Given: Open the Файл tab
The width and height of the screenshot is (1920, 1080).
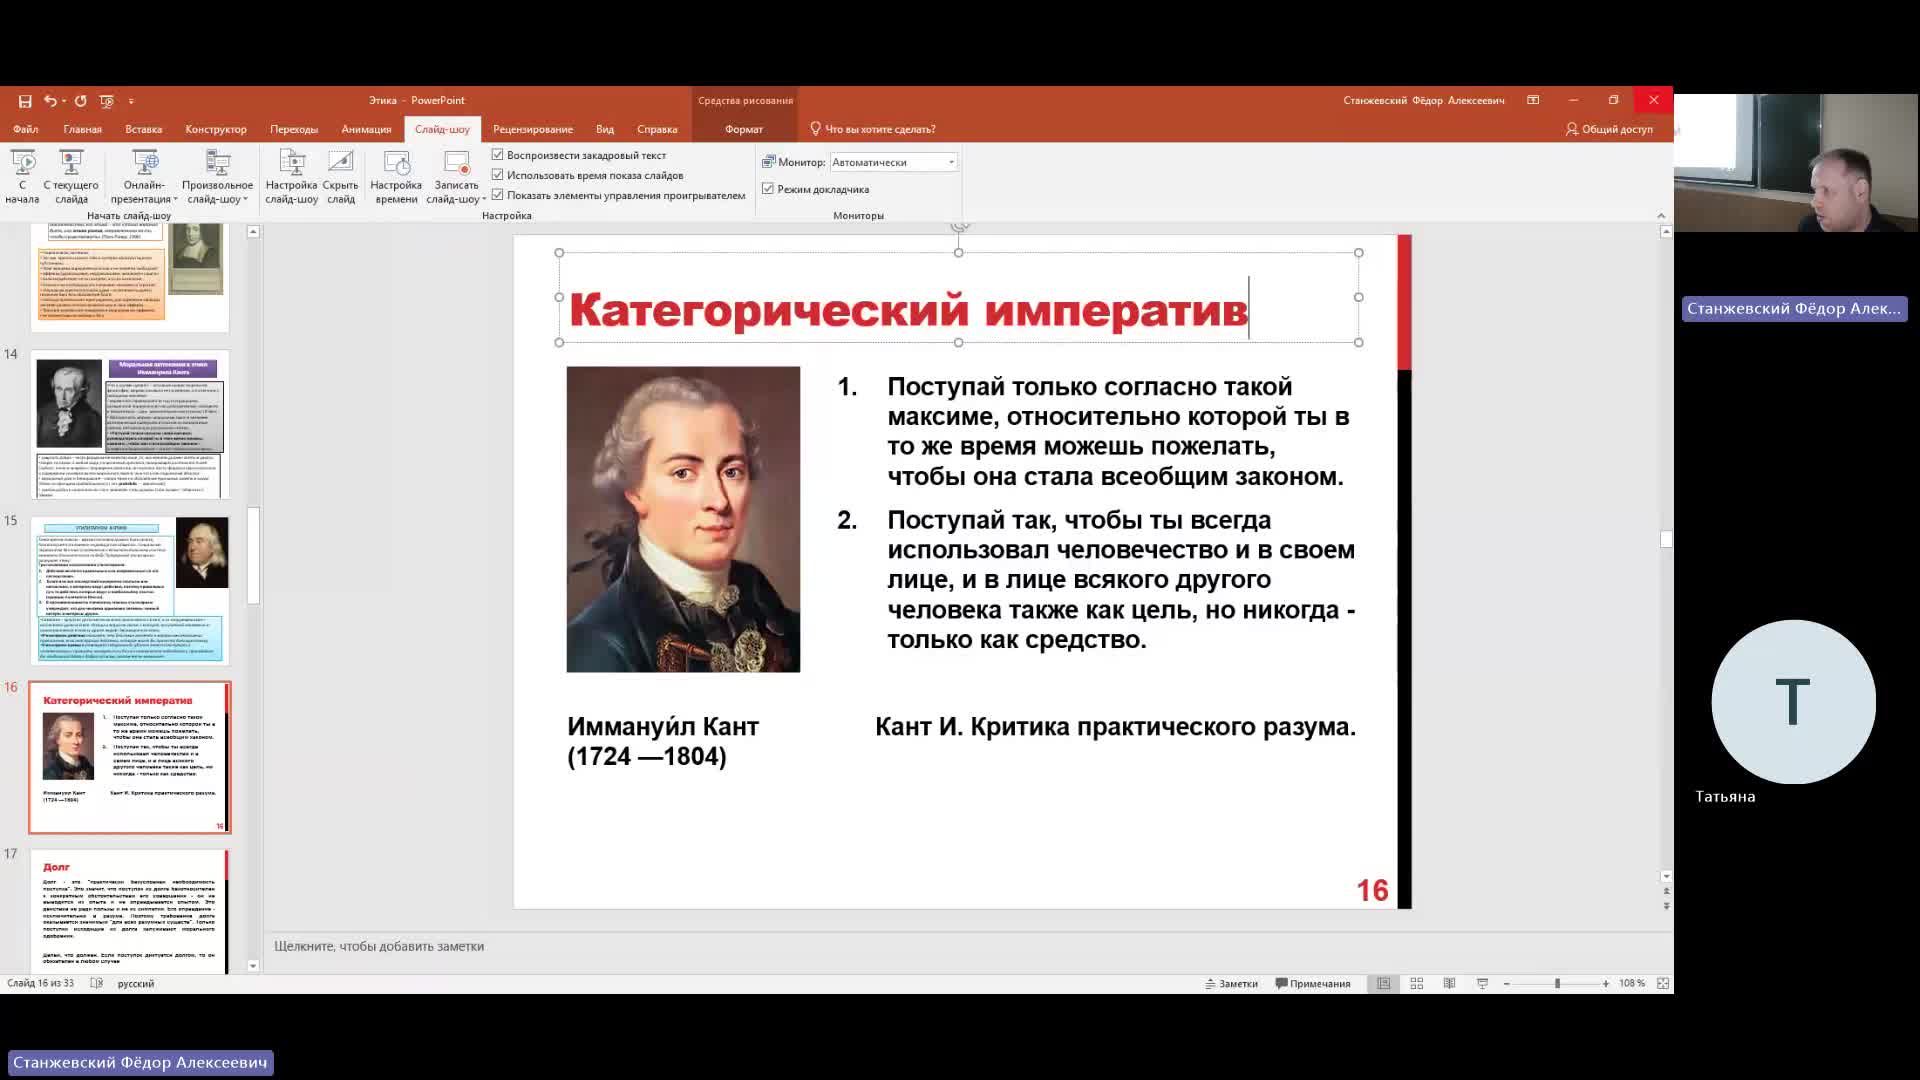Looking at the screenshot, I should [x=26, y=129].
